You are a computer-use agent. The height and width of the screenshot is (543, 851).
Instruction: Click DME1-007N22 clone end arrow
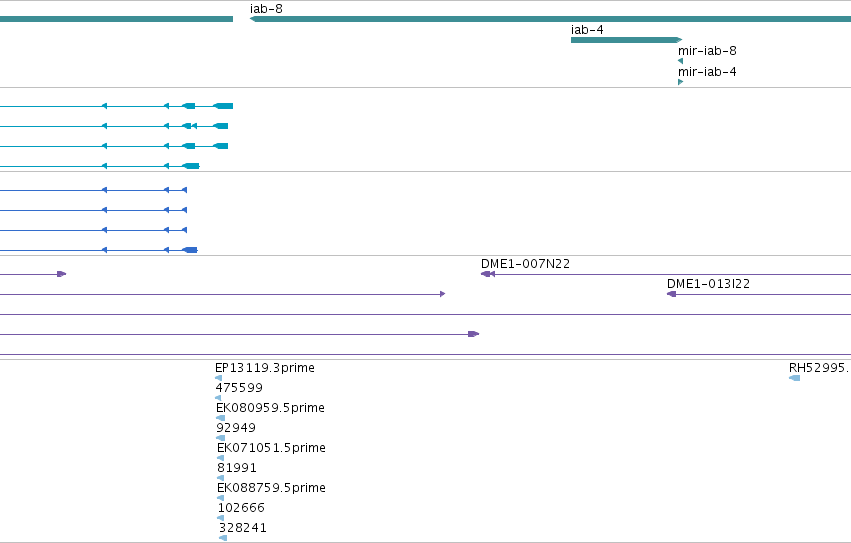(x=487, y=274)
